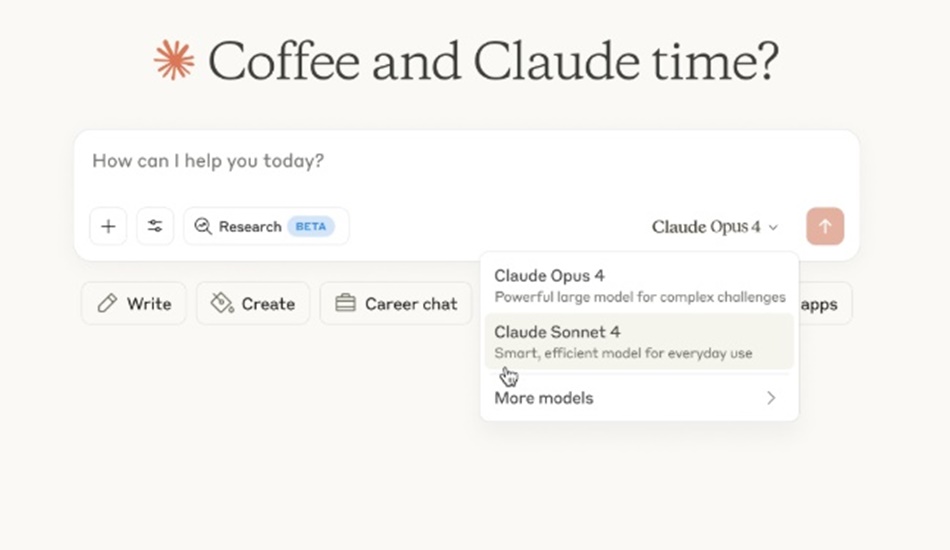Click the pencil icon on Write
Image resolution: width=950 pixels, height=550 pixels.
click(x=107, y=303)
